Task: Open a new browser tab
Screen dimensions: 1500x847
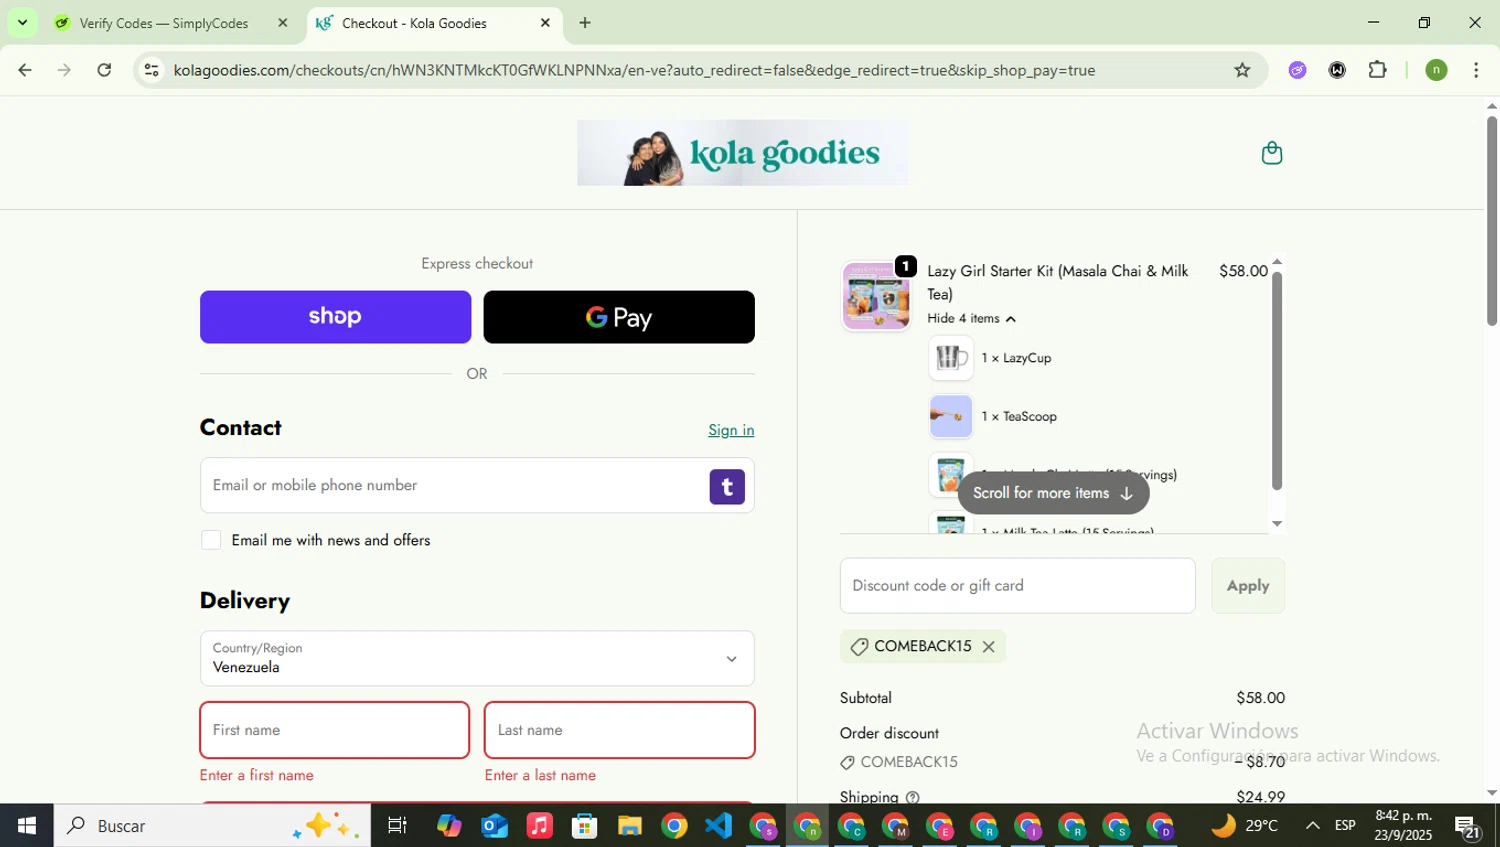Action: point(585,23)
